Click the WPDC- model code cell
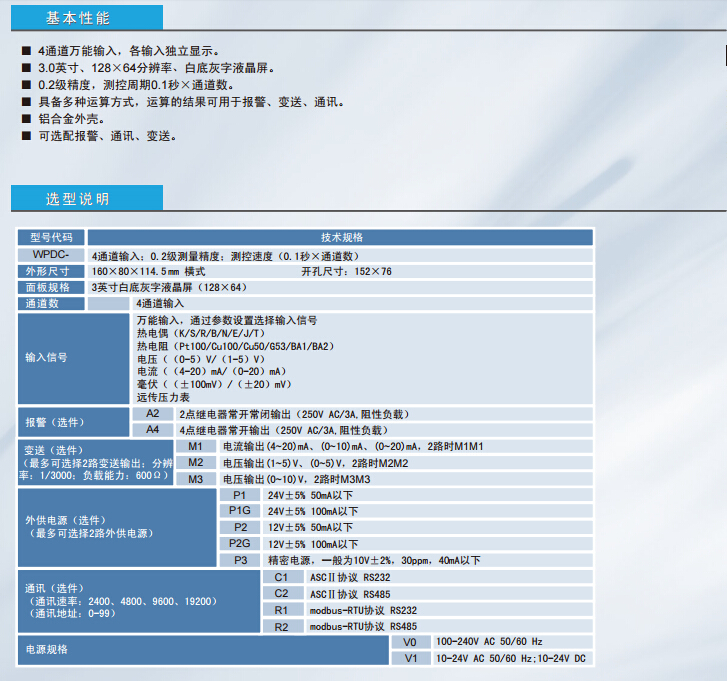This screenshot has width=727, height=681. tap(52, 255)
